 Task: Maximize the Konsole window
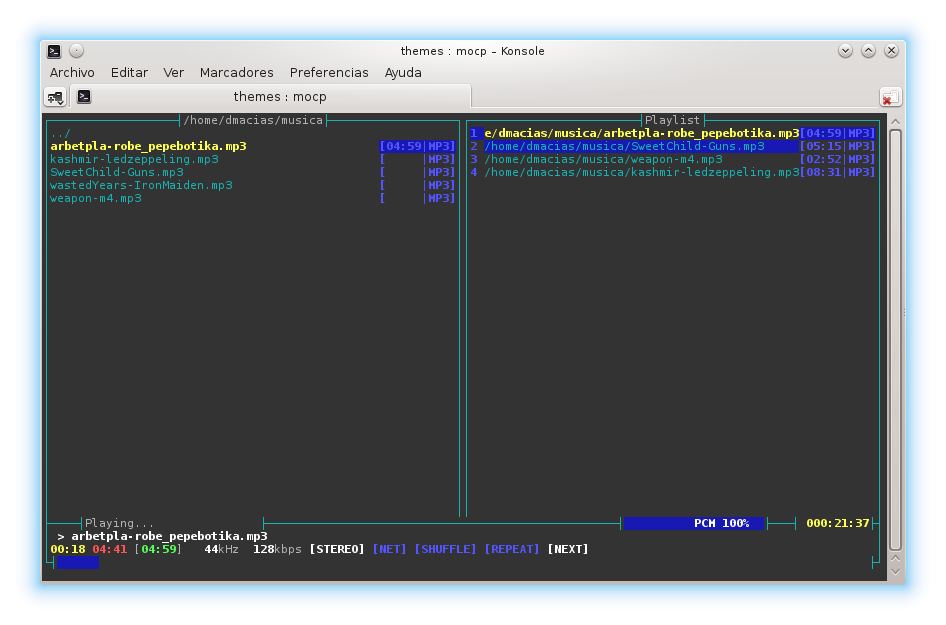[x=868, y=51]
